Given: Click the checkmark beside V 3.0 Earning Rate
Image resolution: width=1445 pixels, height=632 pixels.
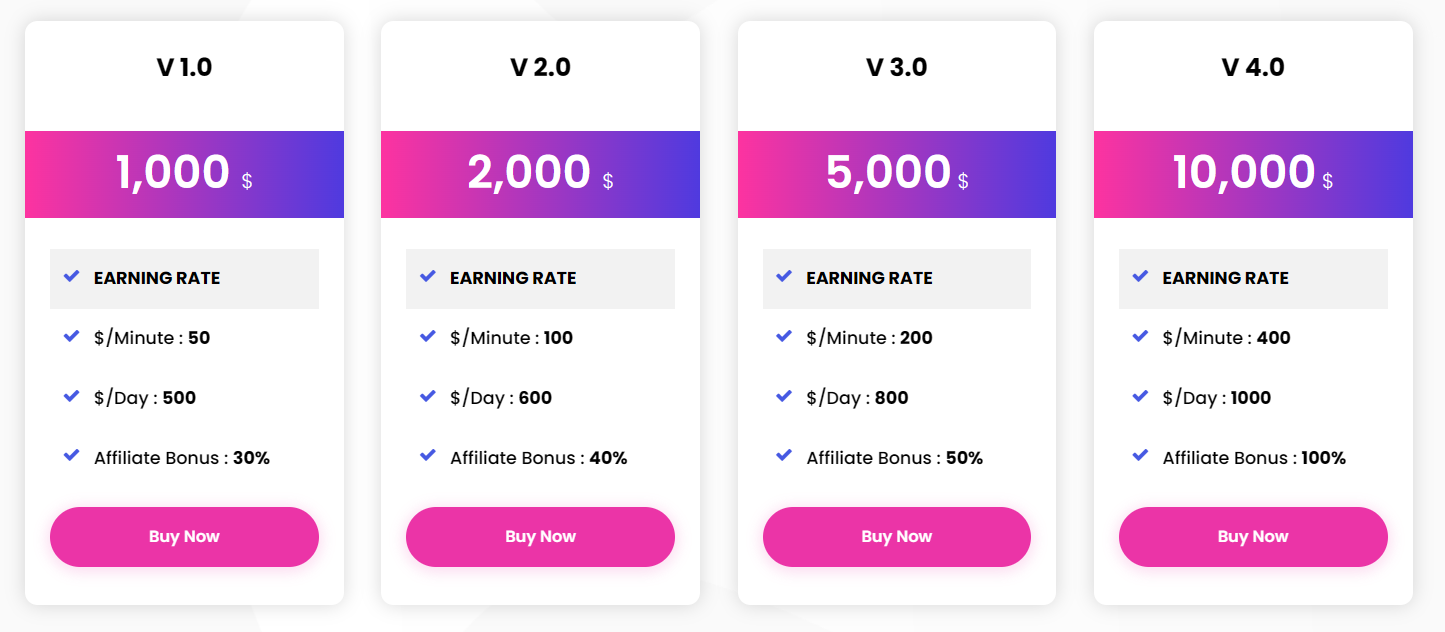Looking at the screenshot, I should point(784,276).
